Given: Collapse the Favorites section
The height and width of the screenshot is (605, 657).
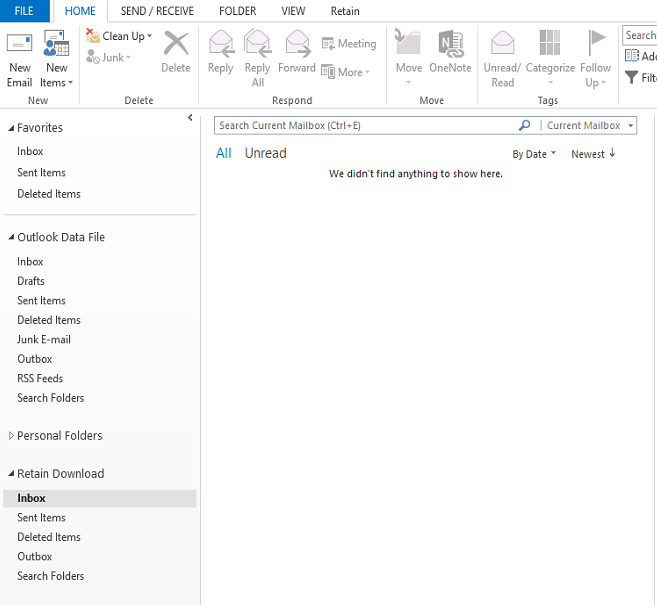Looking at the screenshot, I should 11,128.
